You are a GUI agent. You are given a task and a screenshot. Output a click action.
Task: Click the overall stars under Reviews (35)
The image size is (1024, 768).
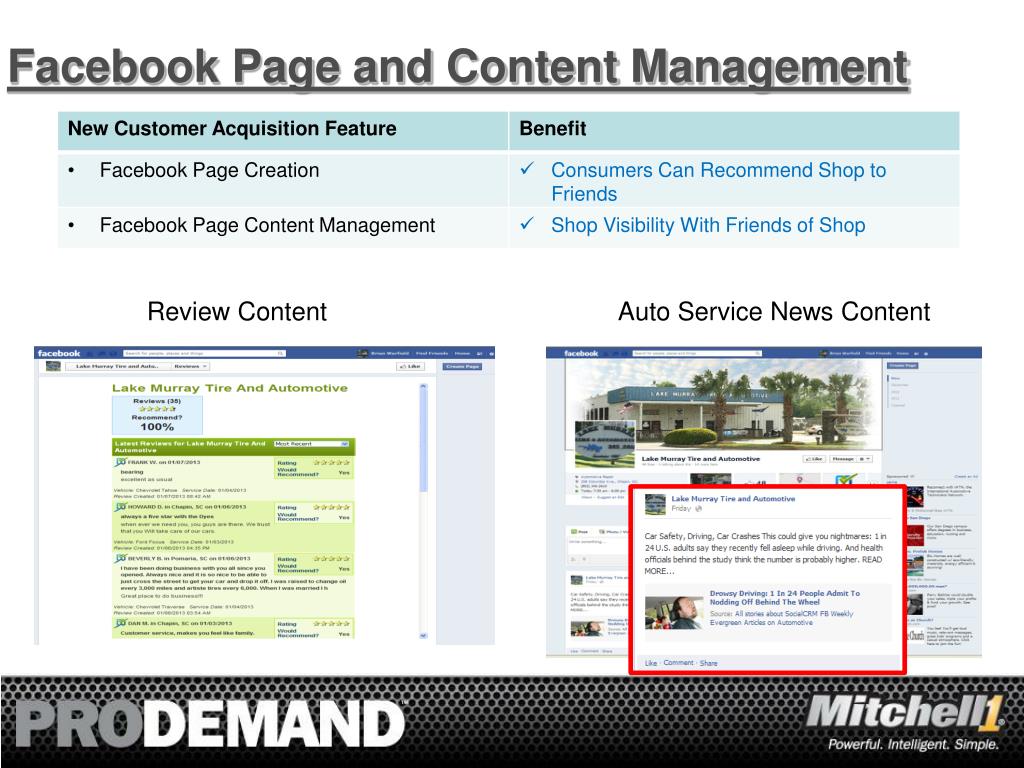coord(157,409)
